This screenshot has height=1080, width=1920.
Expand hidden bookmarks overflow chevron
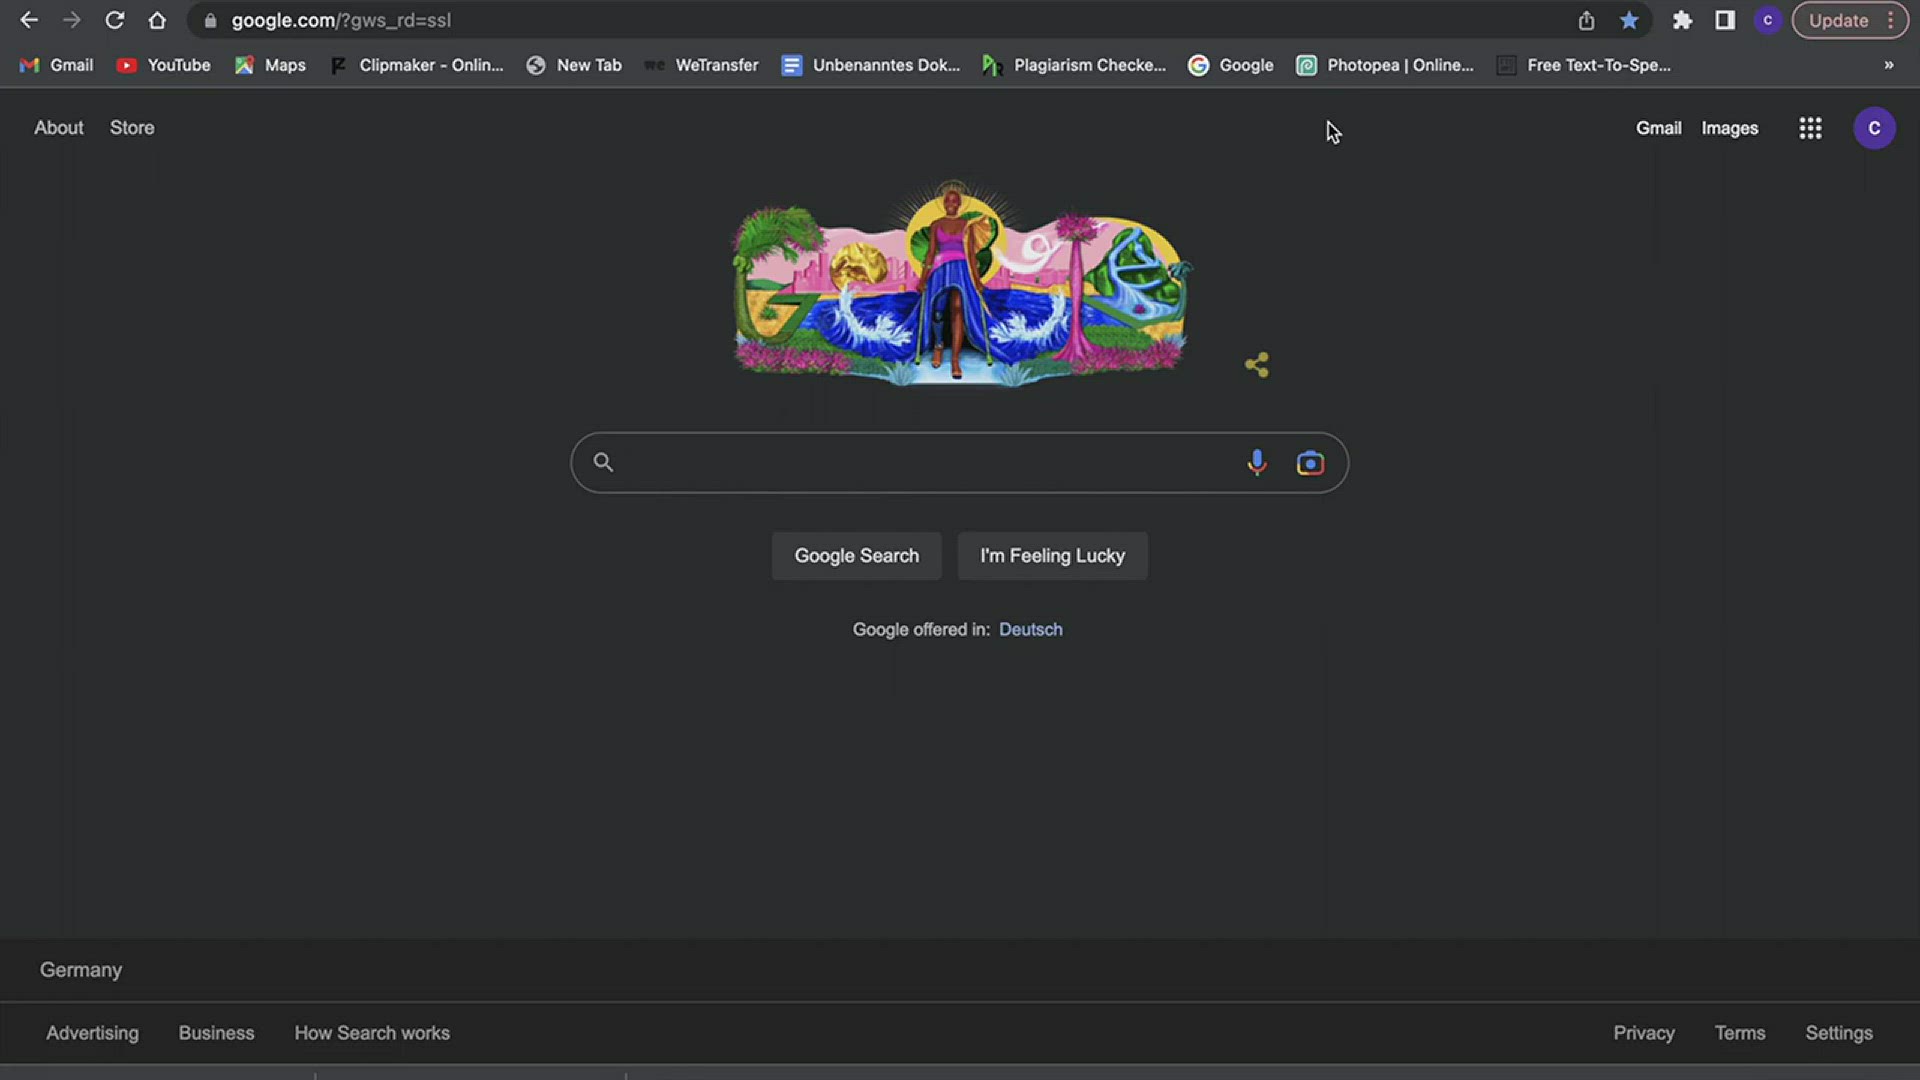coord(1889,65)
